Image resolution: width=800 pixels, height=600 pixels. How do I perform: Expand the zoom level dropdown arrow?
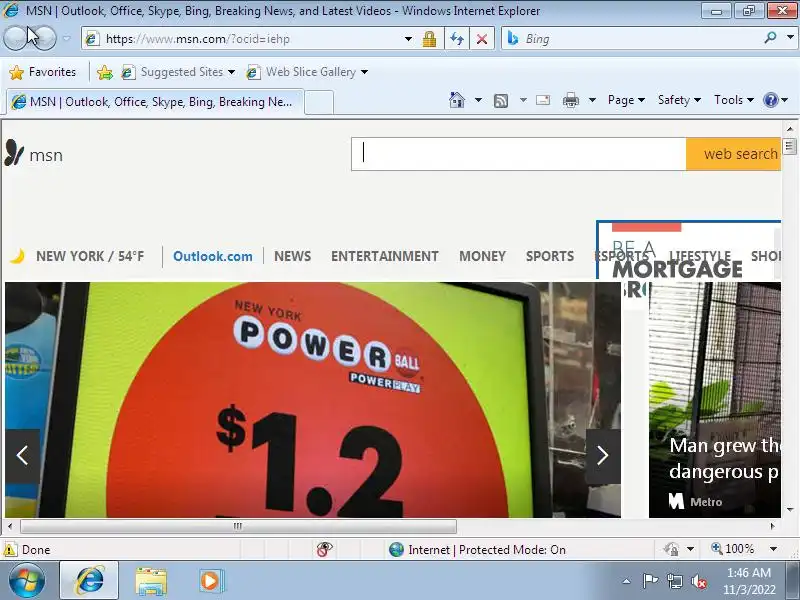773,549
